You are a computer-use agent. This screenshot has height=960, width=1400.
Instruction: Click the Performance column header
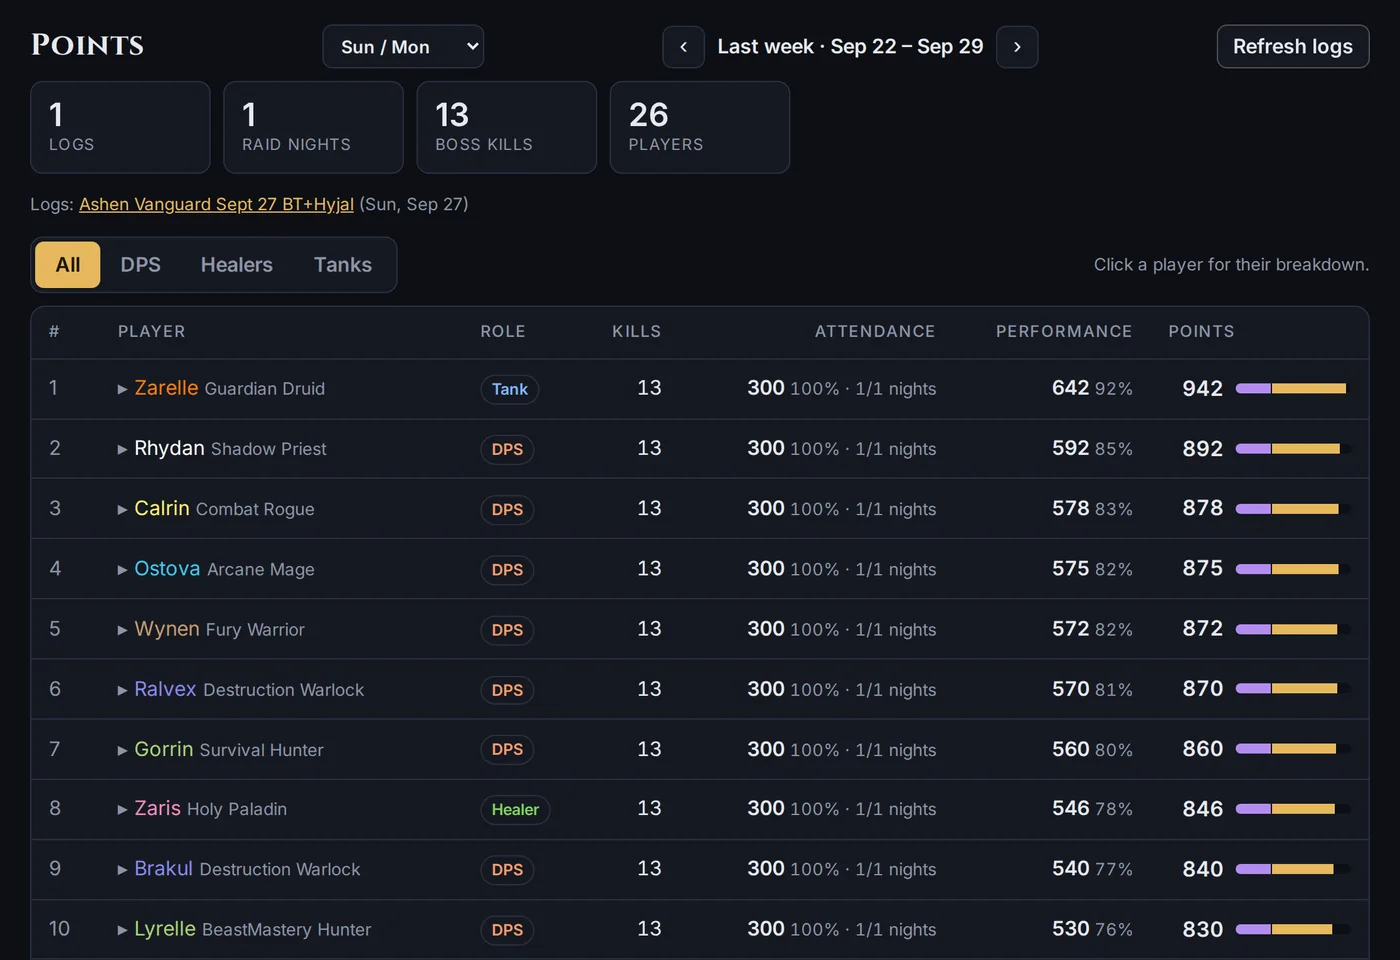1064,331
